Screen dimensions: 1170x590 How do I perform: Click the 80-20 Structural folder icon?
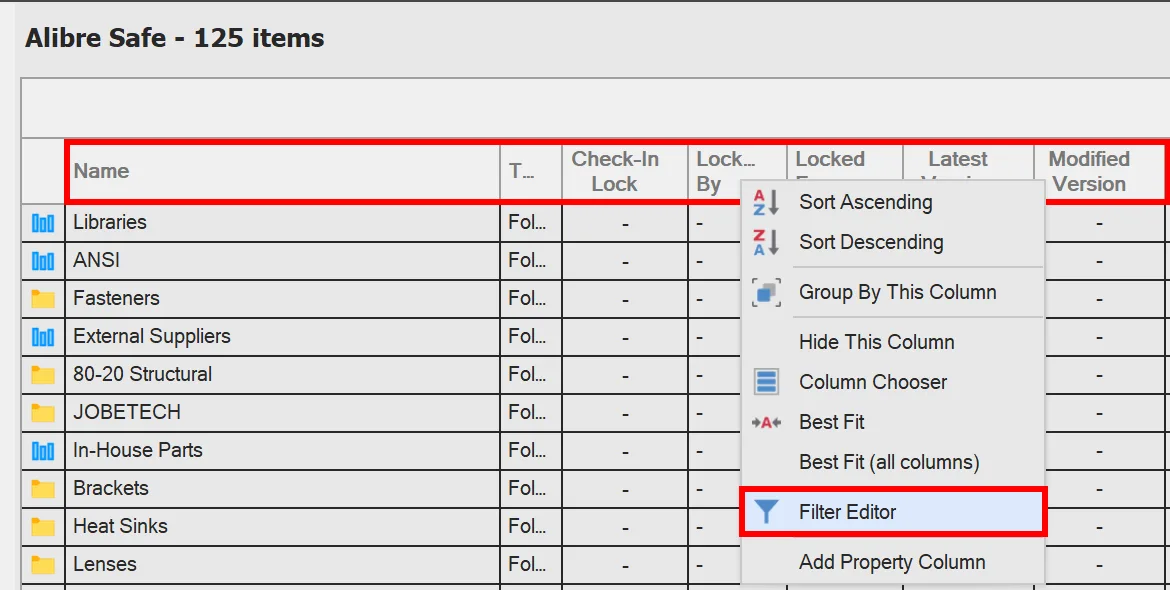[x=43, y=375]
